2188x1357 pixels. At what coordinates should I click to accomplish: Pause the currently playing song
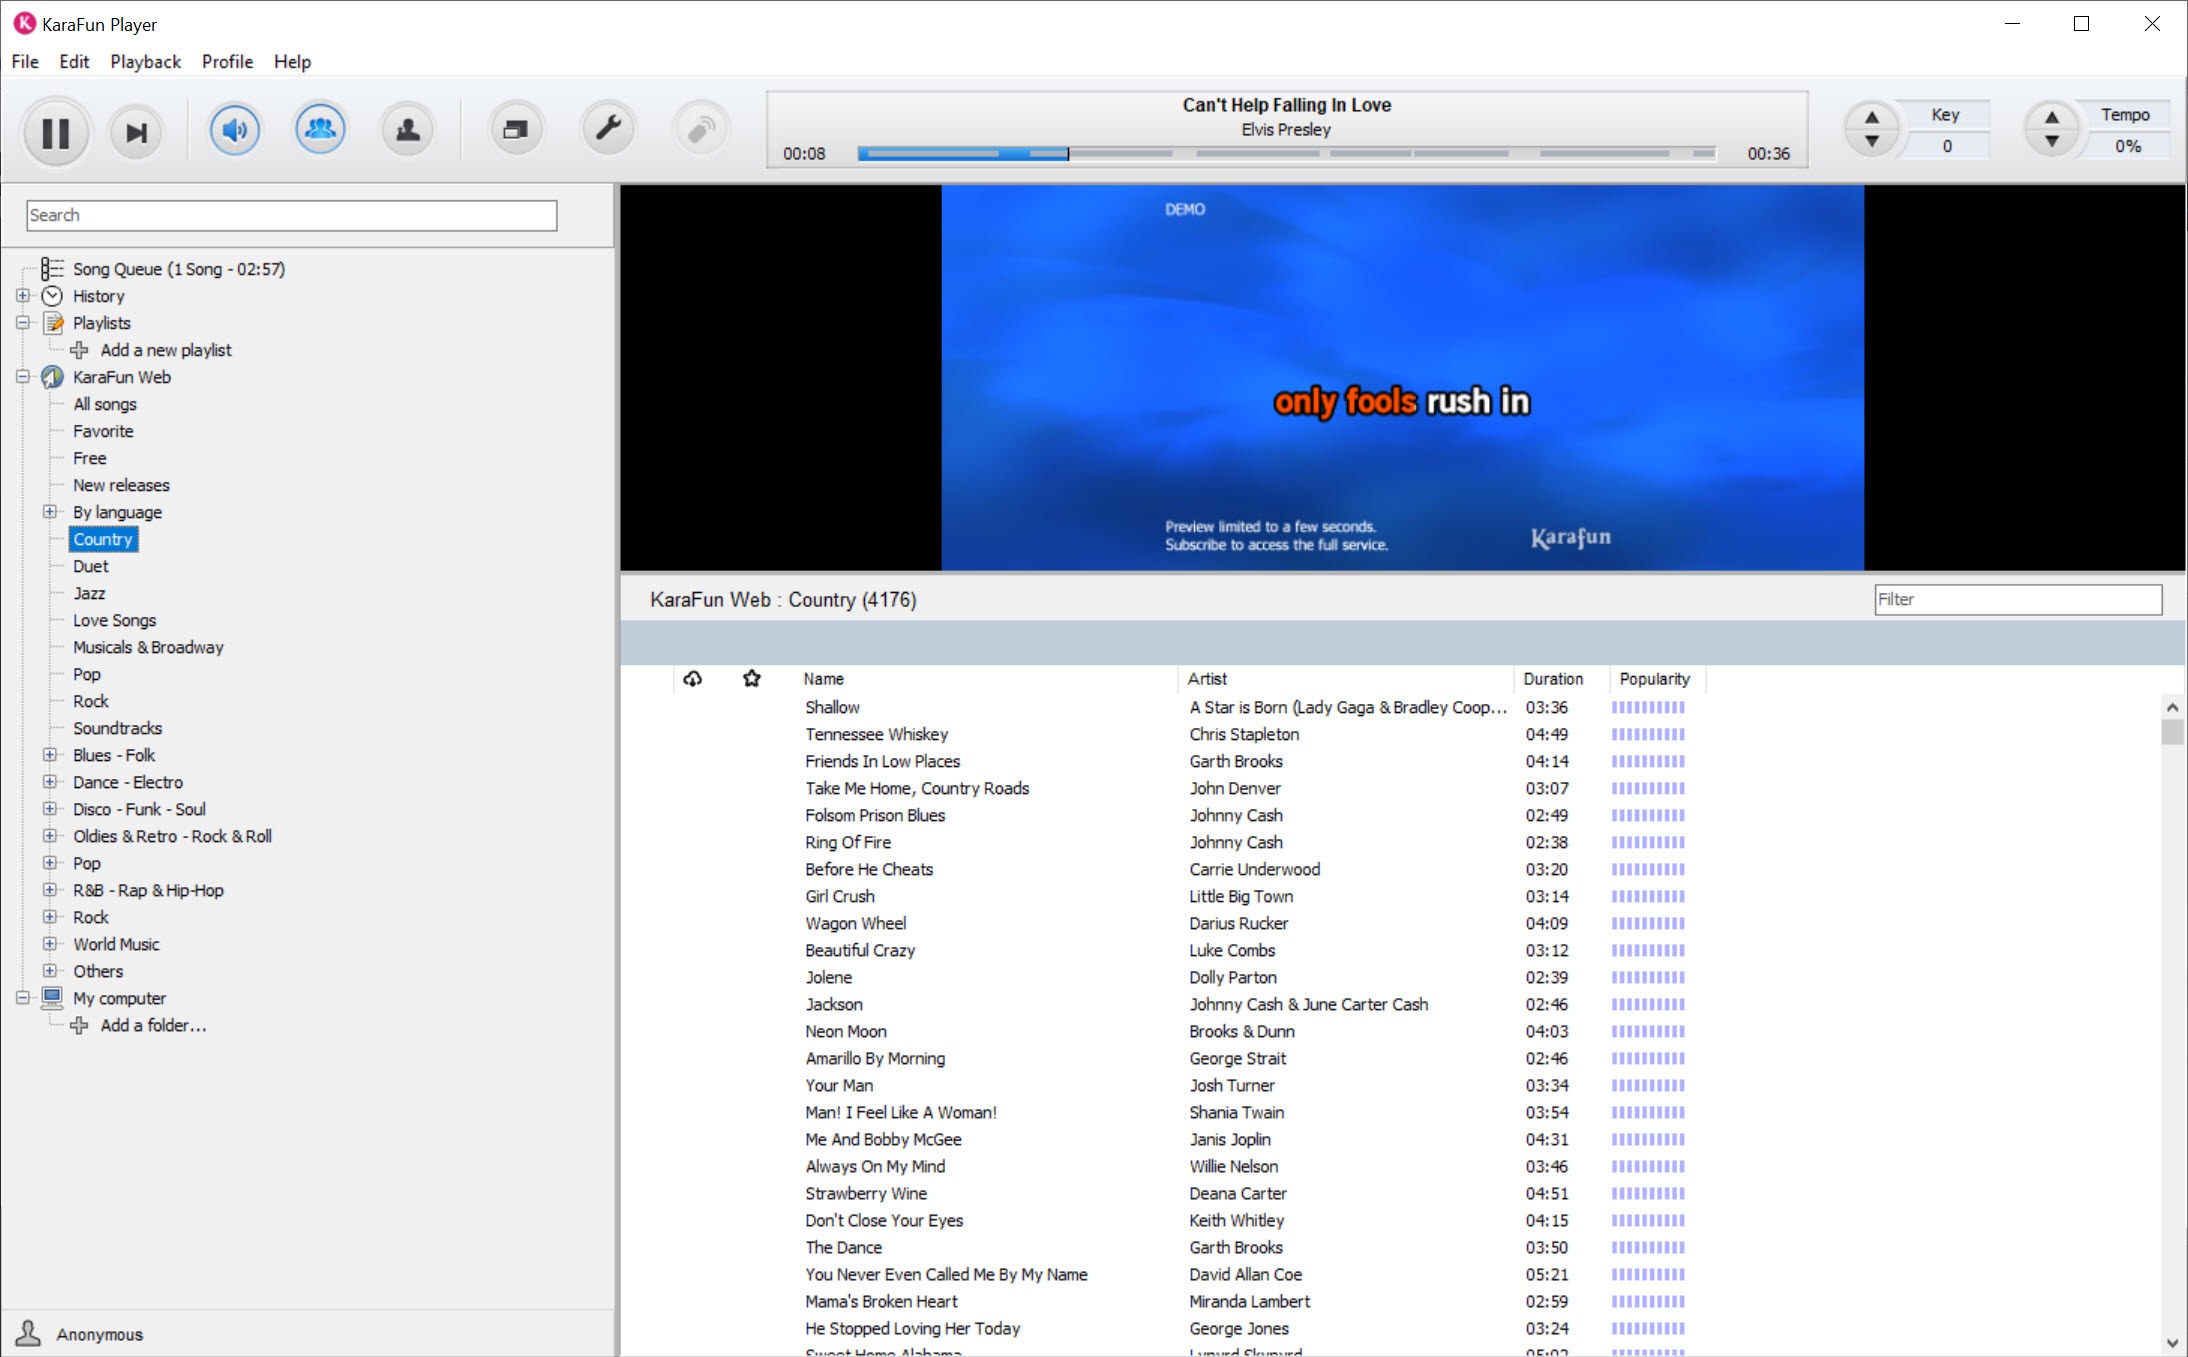point(55,132)
